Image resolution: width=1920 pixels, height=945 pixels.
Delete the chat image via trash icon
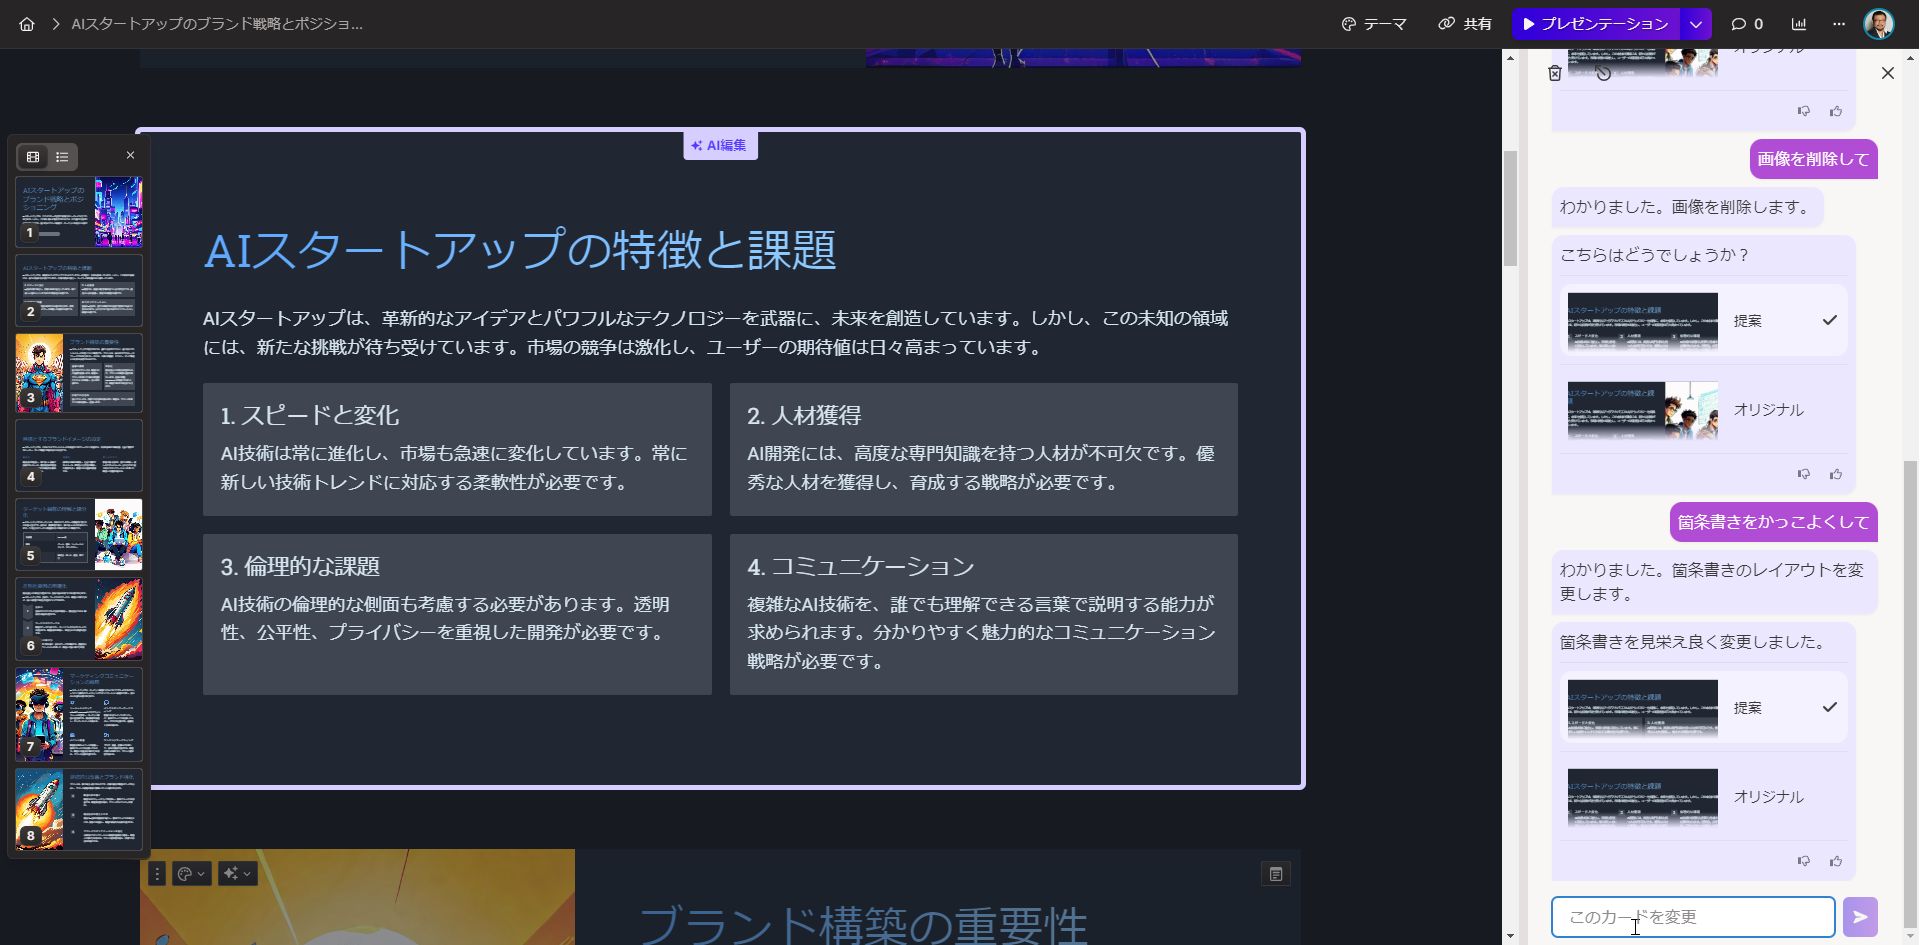tap(1556, 72)
